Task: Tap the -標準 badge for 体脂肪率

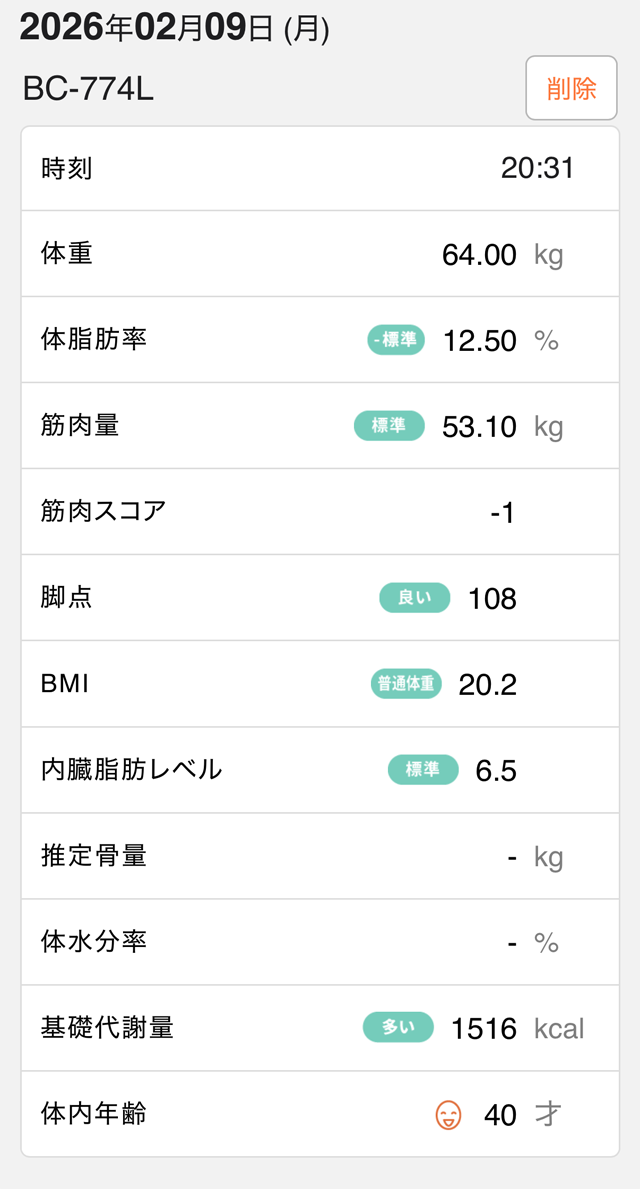Action: click(x=396, y=340)
